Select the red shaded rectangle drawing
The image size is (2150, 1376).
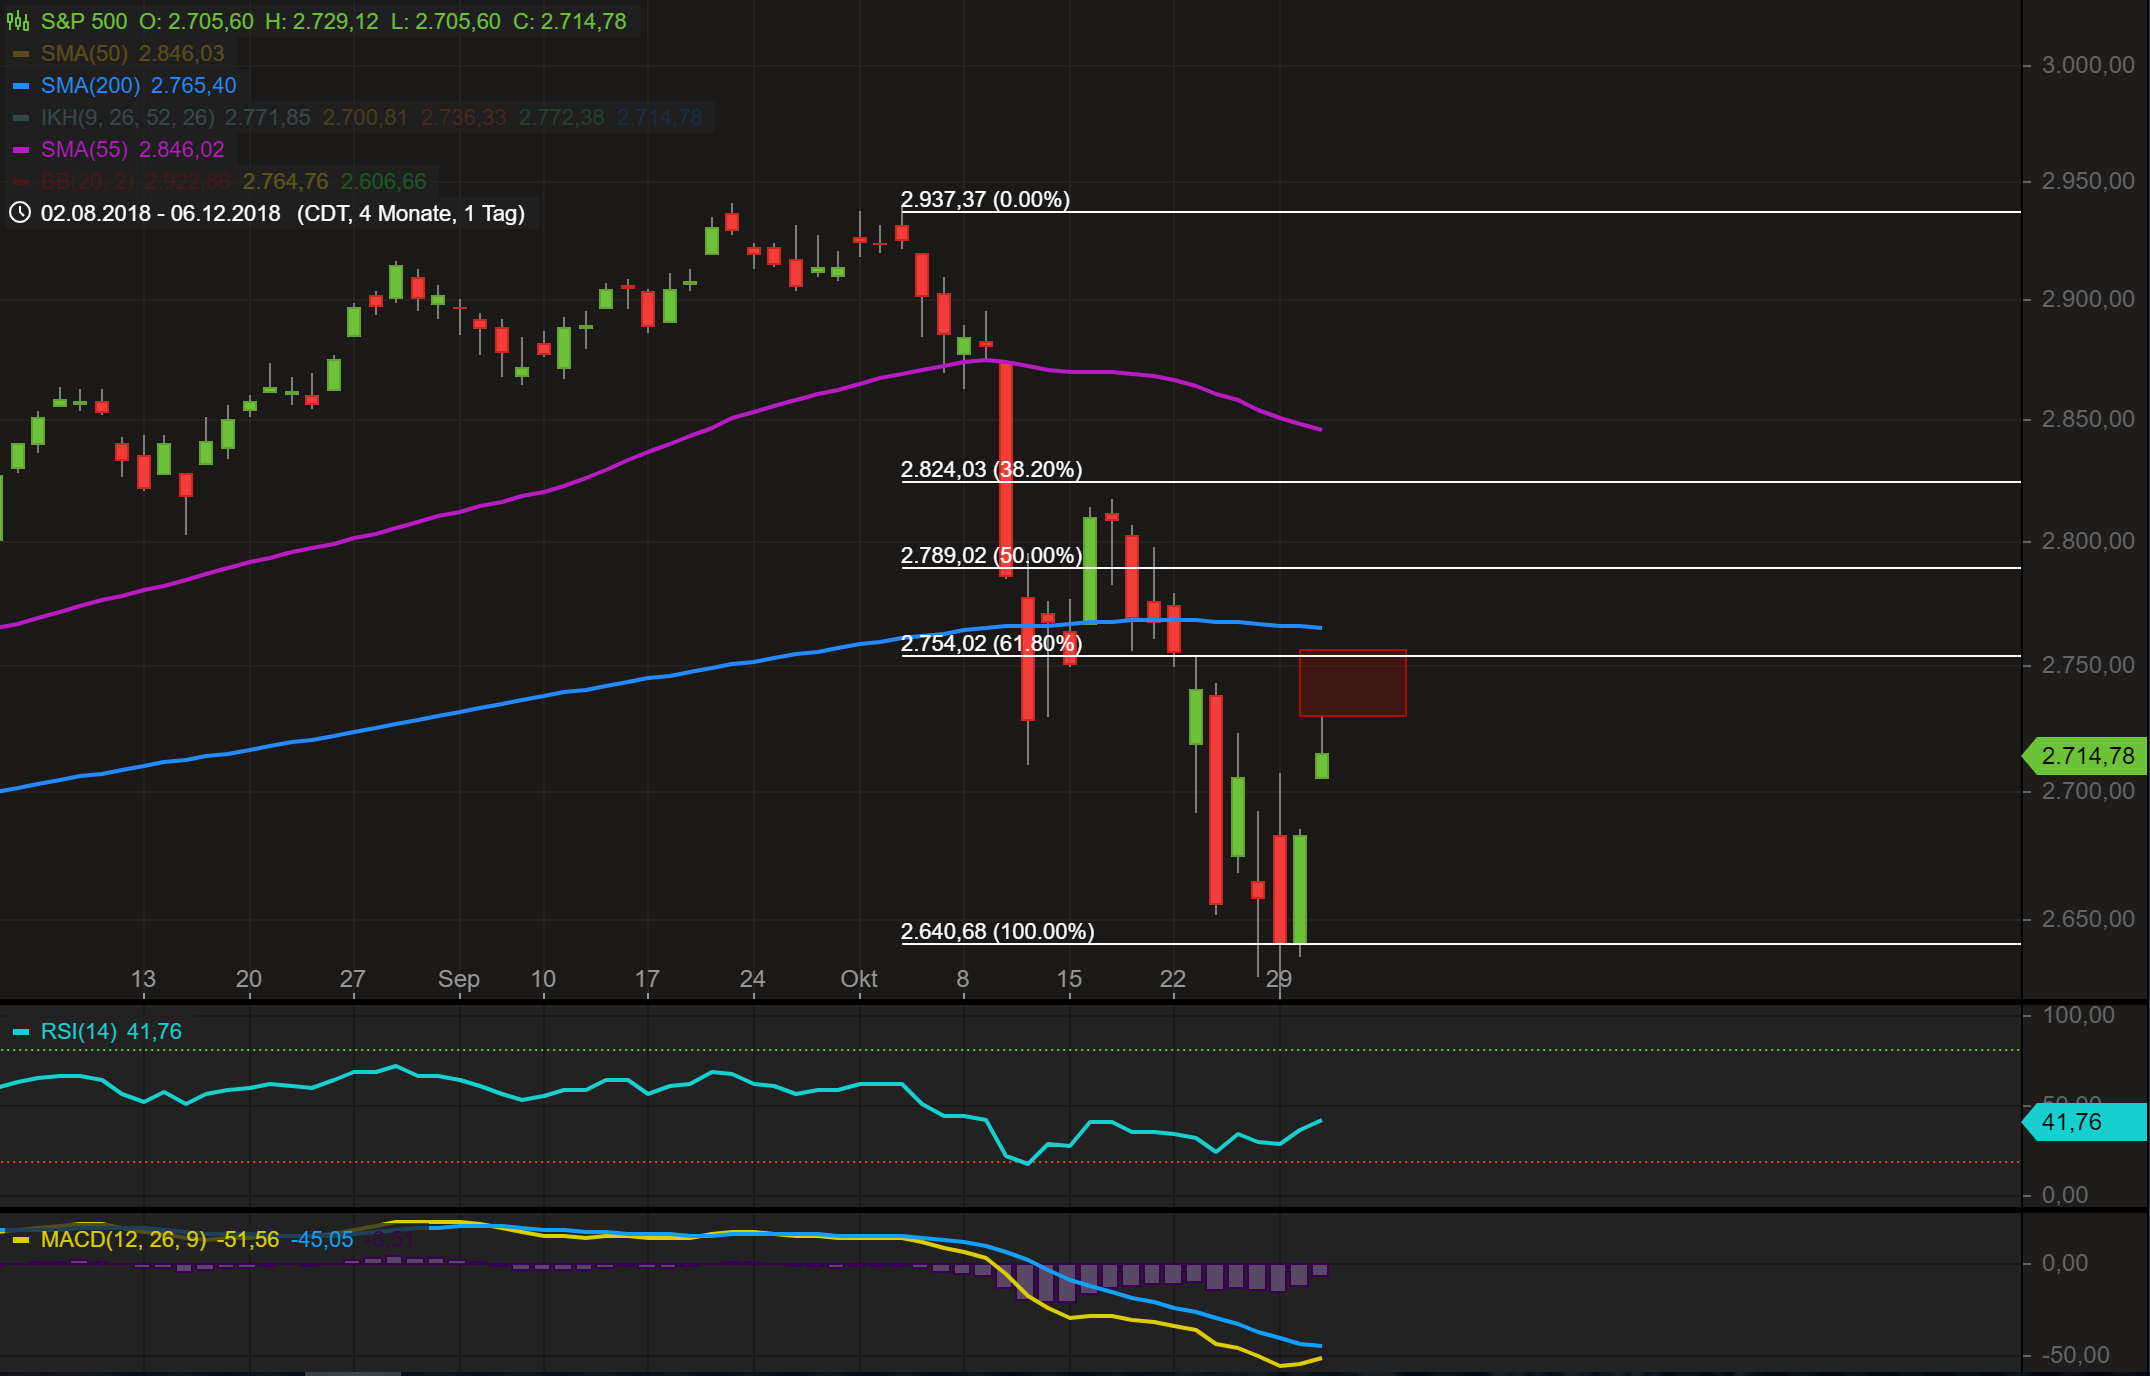[x=1352, y=683]
